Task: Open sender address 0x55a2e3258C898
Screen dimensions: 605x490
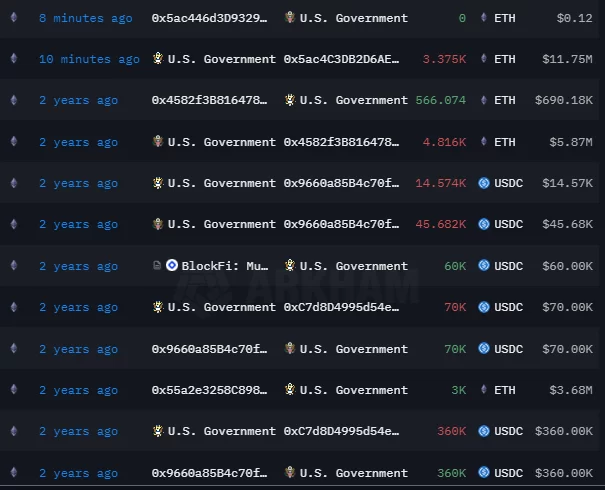Action: tap(209, 390)
